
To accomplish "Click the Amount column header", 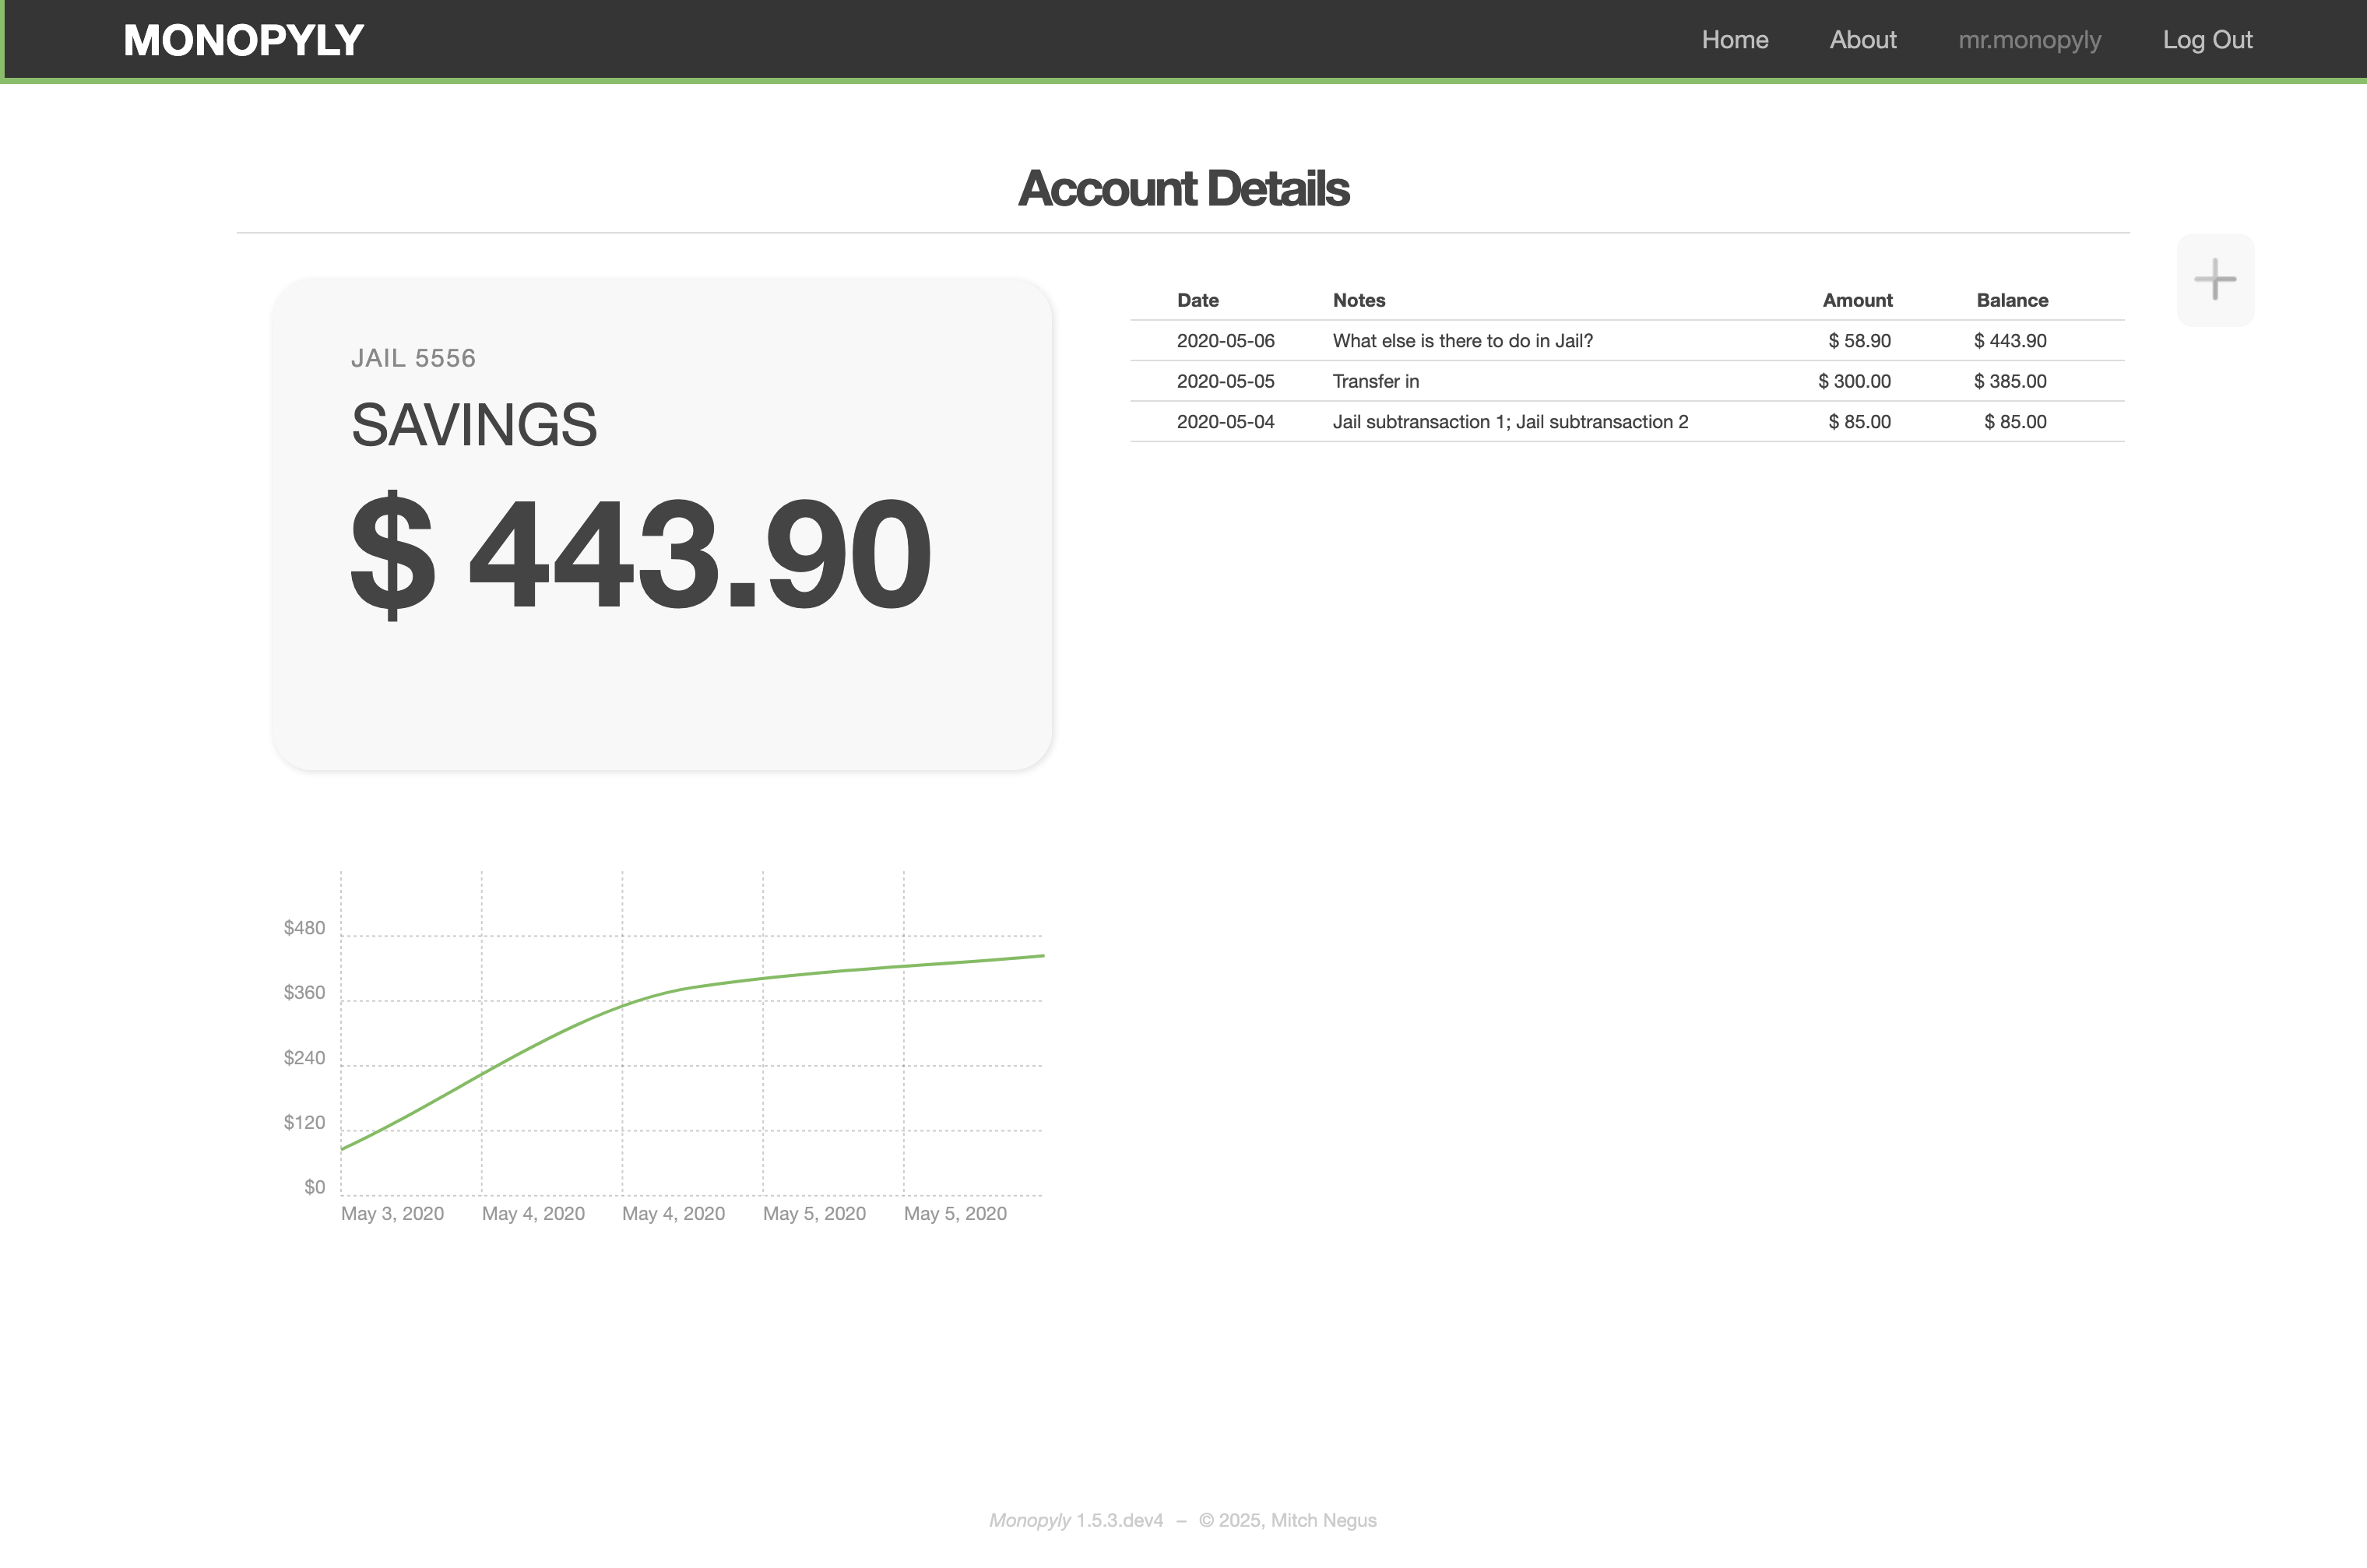I will [x=1856, y=300].
